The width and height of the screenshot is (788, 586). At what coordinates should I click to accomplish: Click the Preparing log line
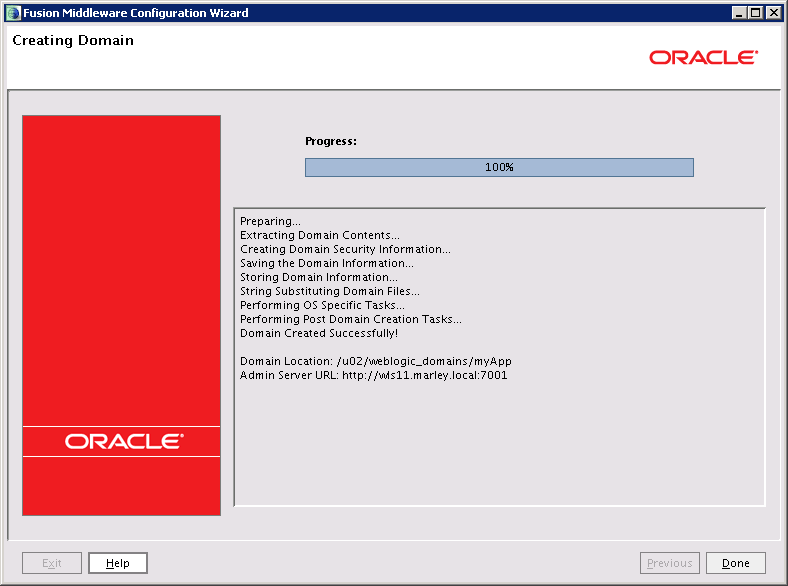[x=270, y=221]
